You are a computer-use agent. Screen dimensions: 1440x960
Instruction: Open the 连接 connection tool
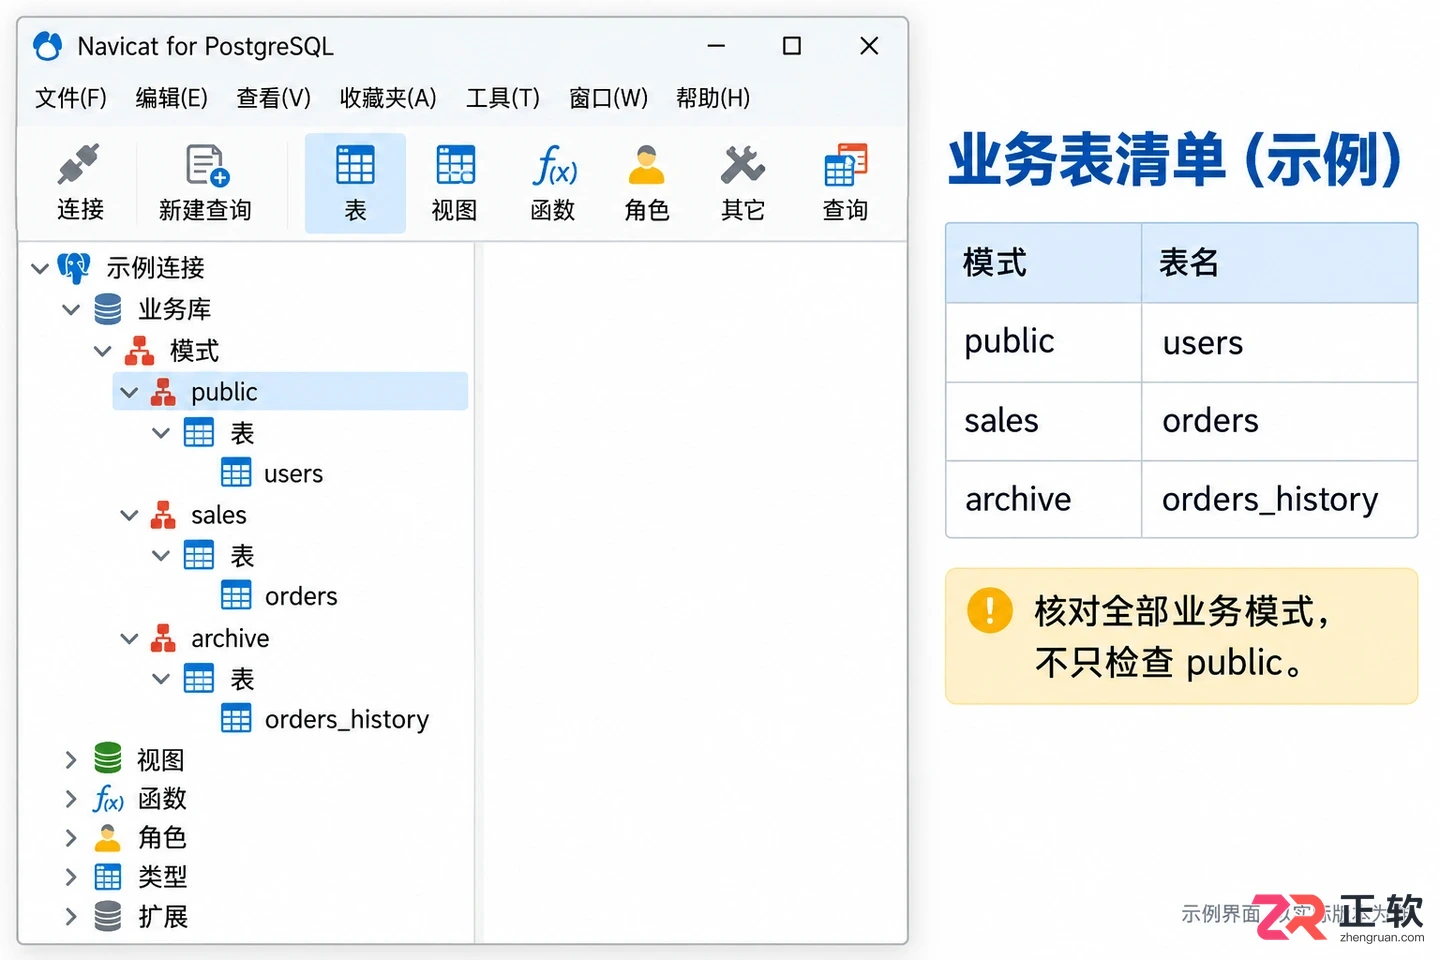pos(80,183)
